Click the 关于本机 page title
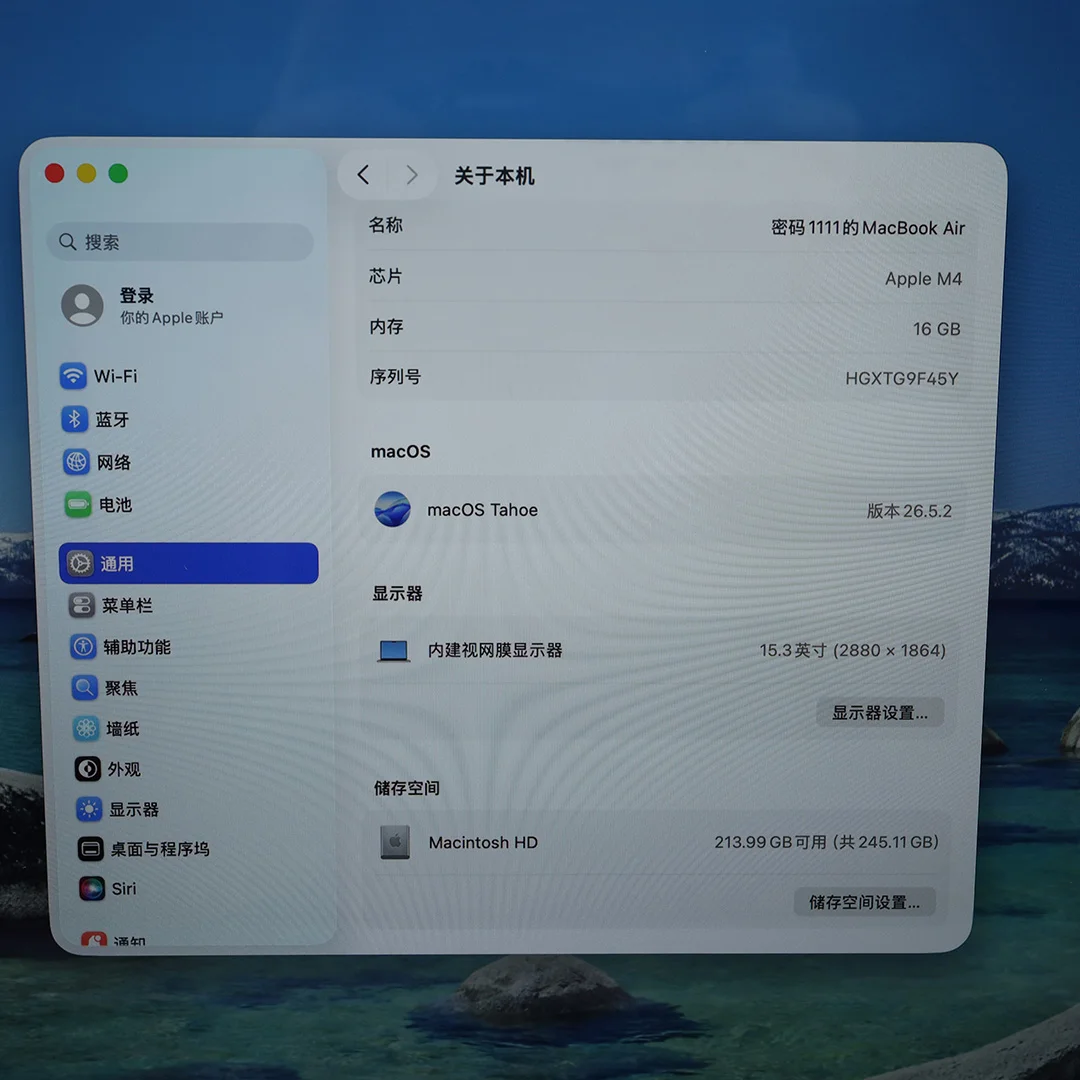1080x1080 pixels. [x=495, y=176]
